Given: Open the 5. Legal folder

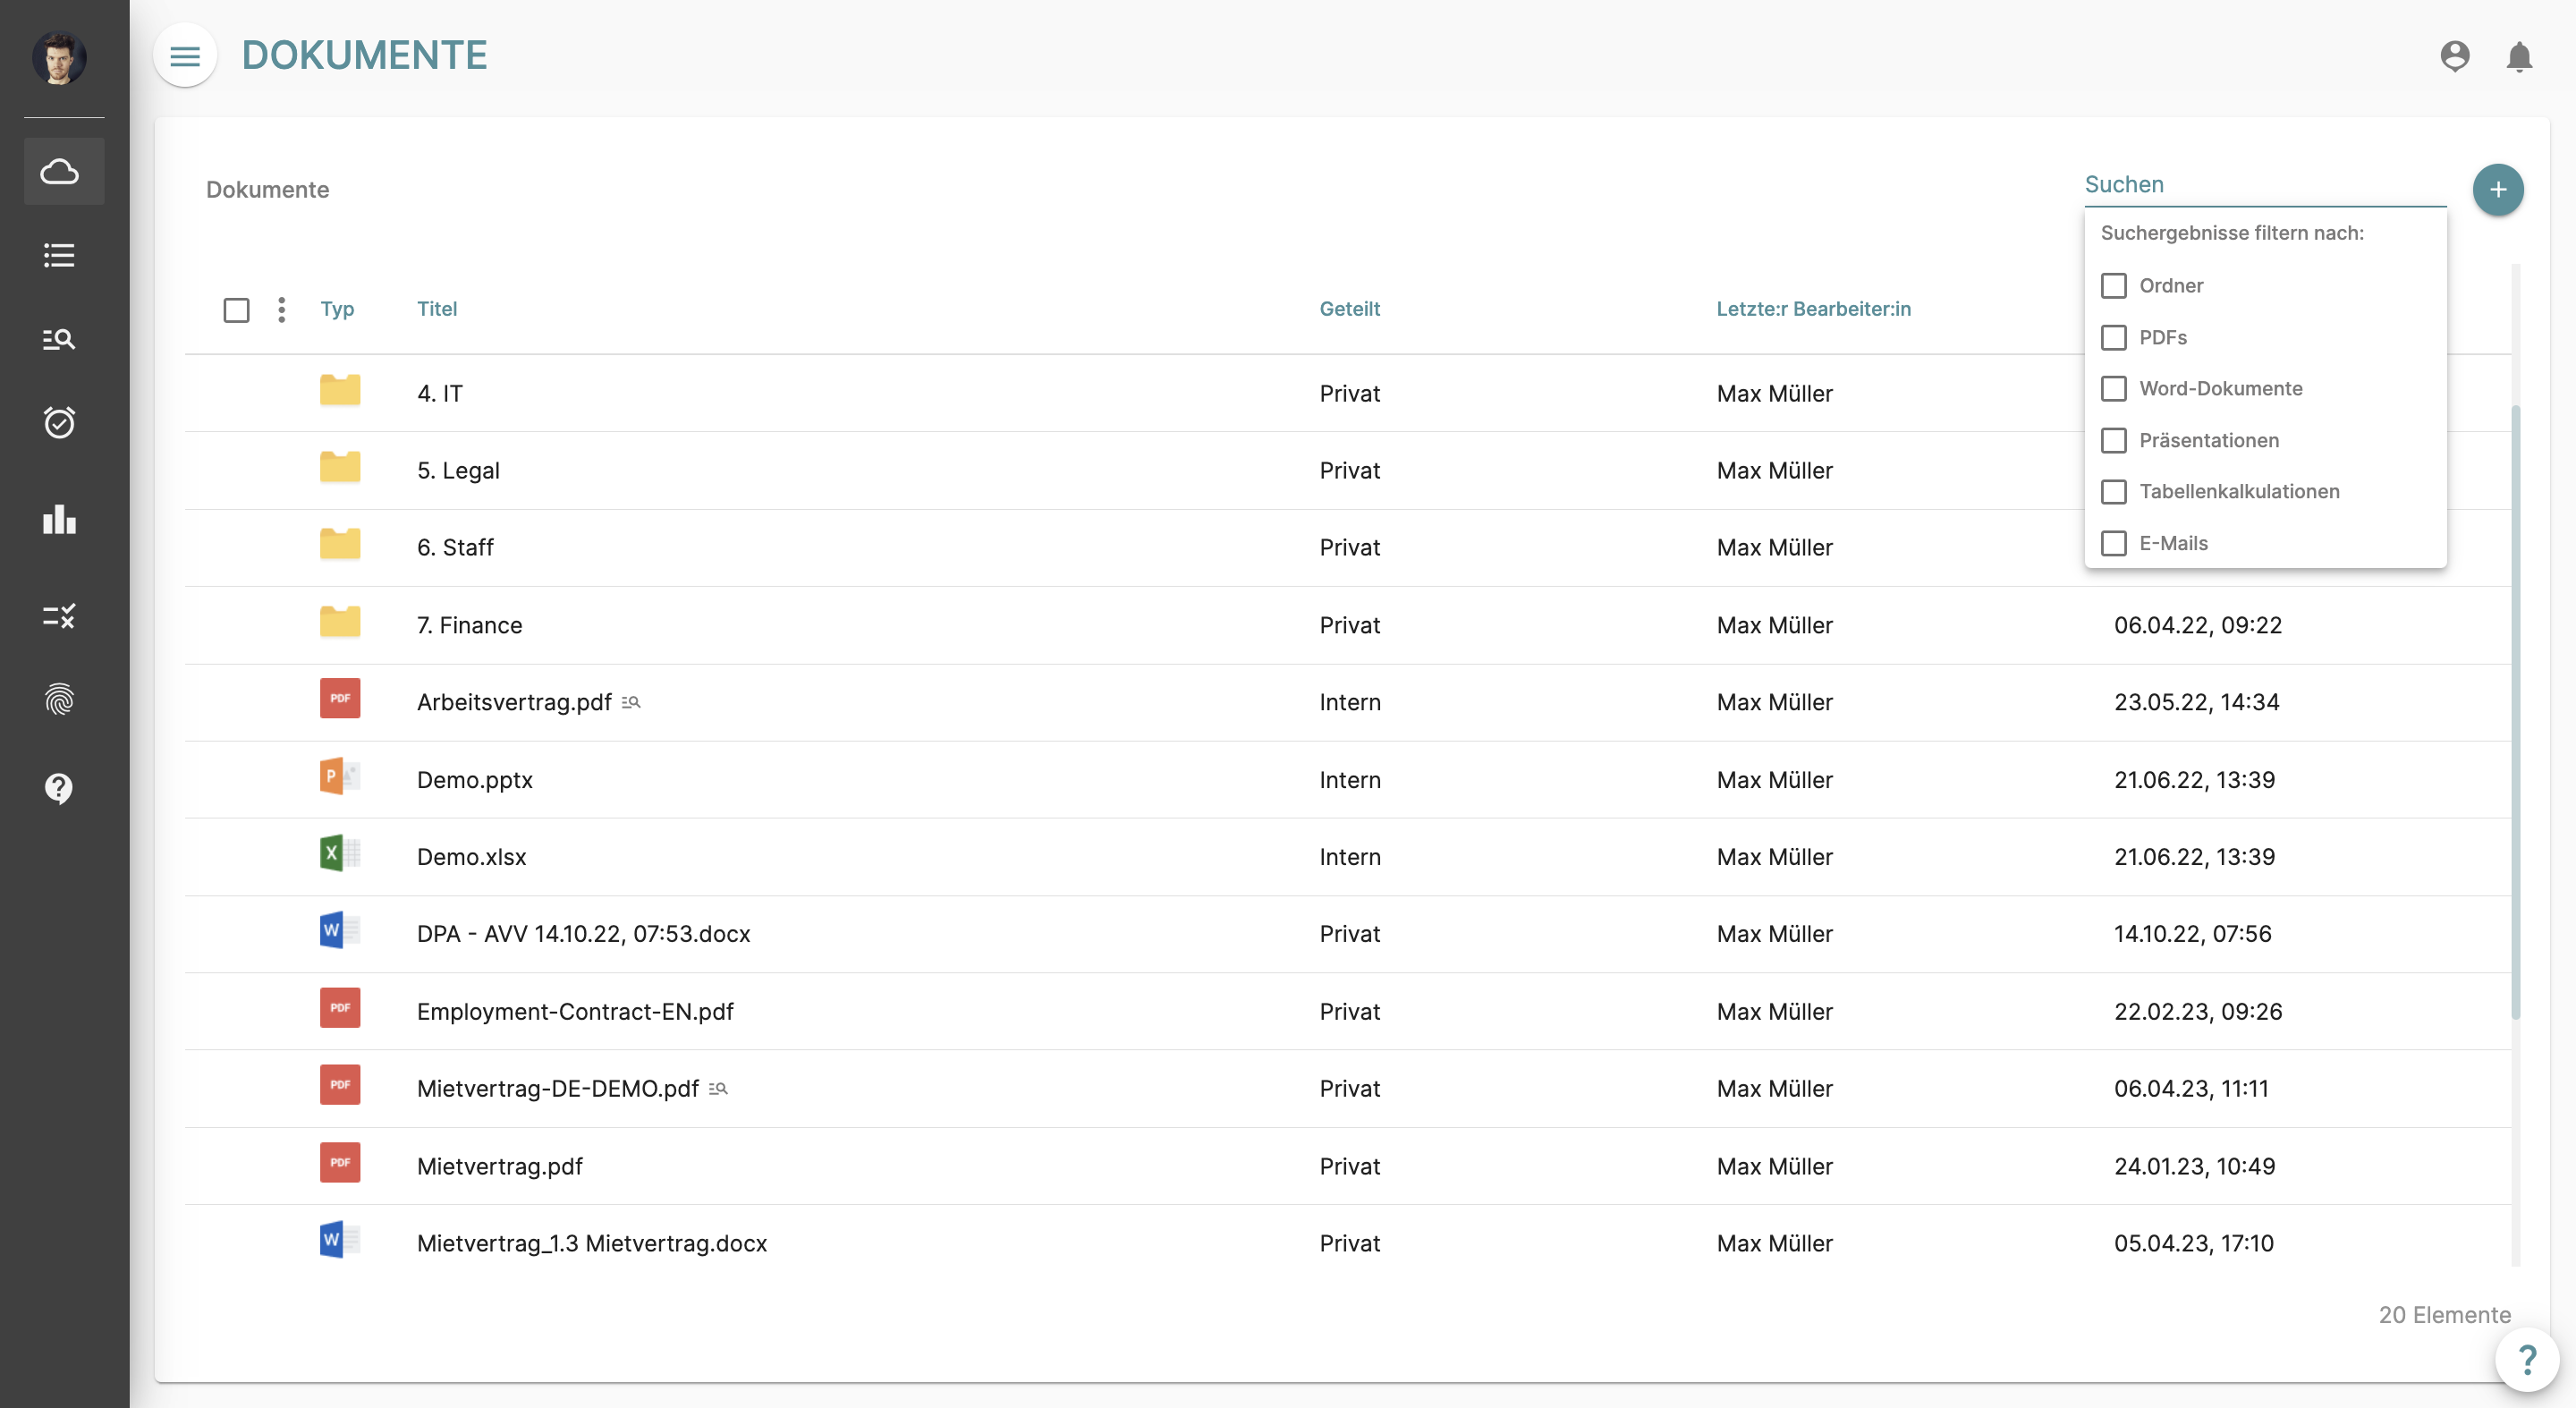Looking at the screenshot, I should click(x=458, y=471).
